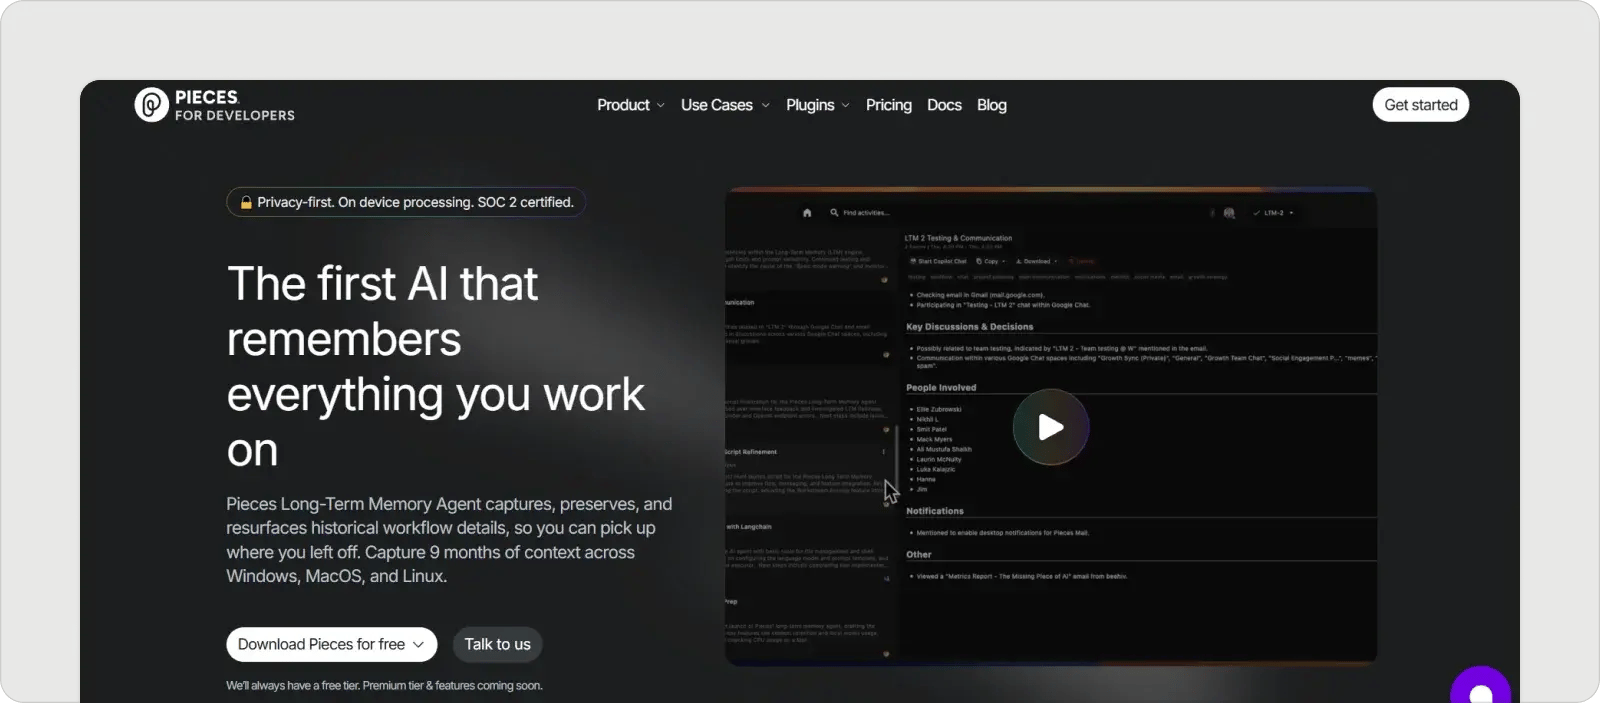Open the Plugins dropdown menu
This screenshot has height=703, width=1600.
coord(817,105)
